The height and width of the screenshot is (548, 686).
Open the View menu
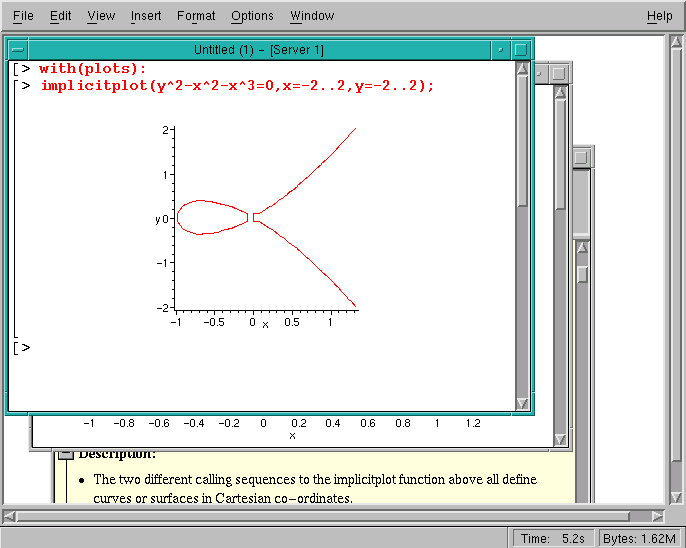(101, 16)
